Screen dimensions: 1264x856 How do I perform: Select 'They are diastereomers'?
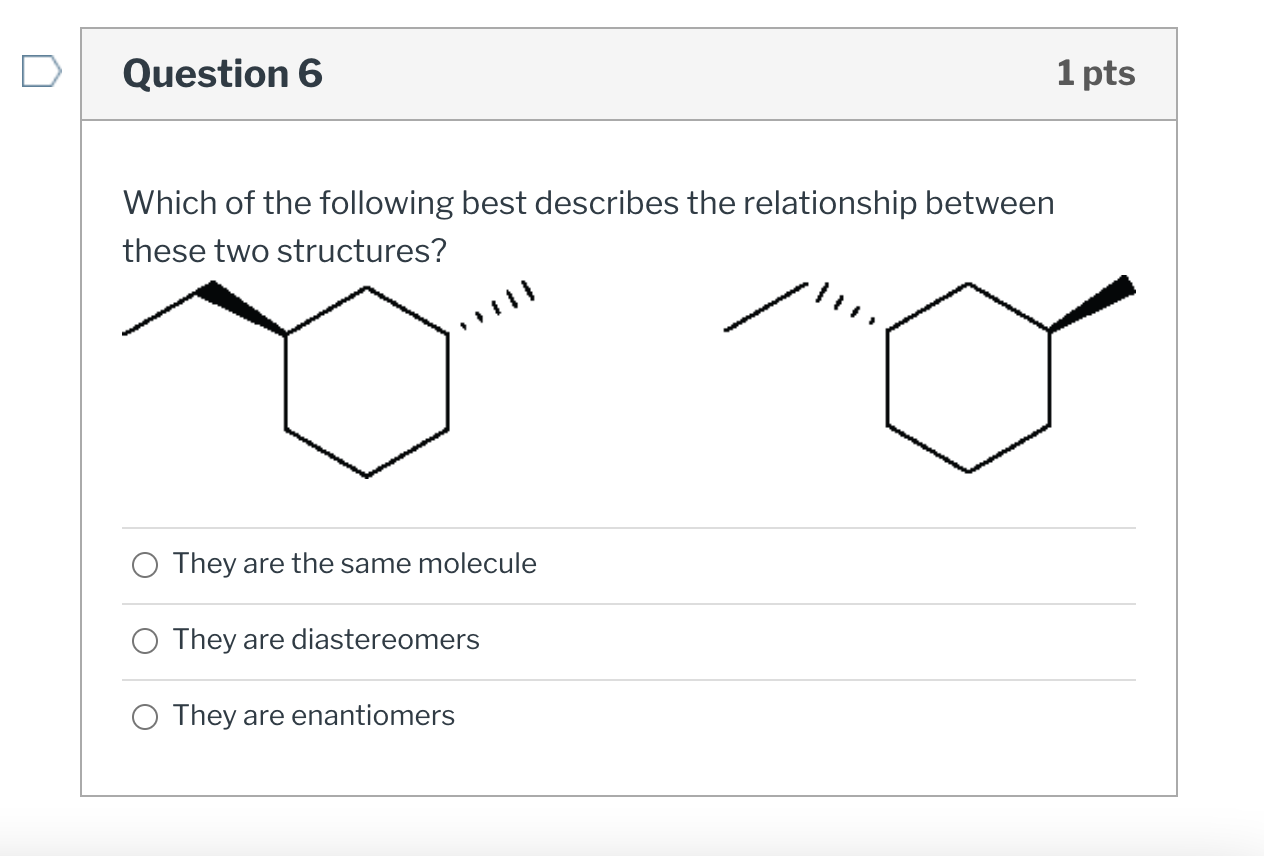(x=145, y=640)
